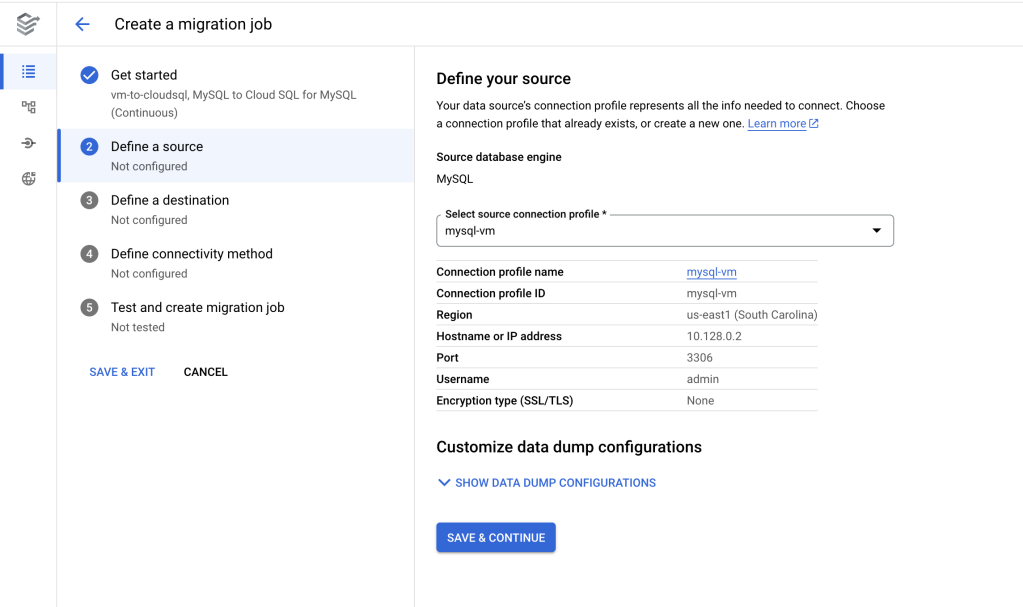Select the Test and create migration job step
This screenshot has width=1023, height=607.
pyautogui.click(x=236, y=316)
